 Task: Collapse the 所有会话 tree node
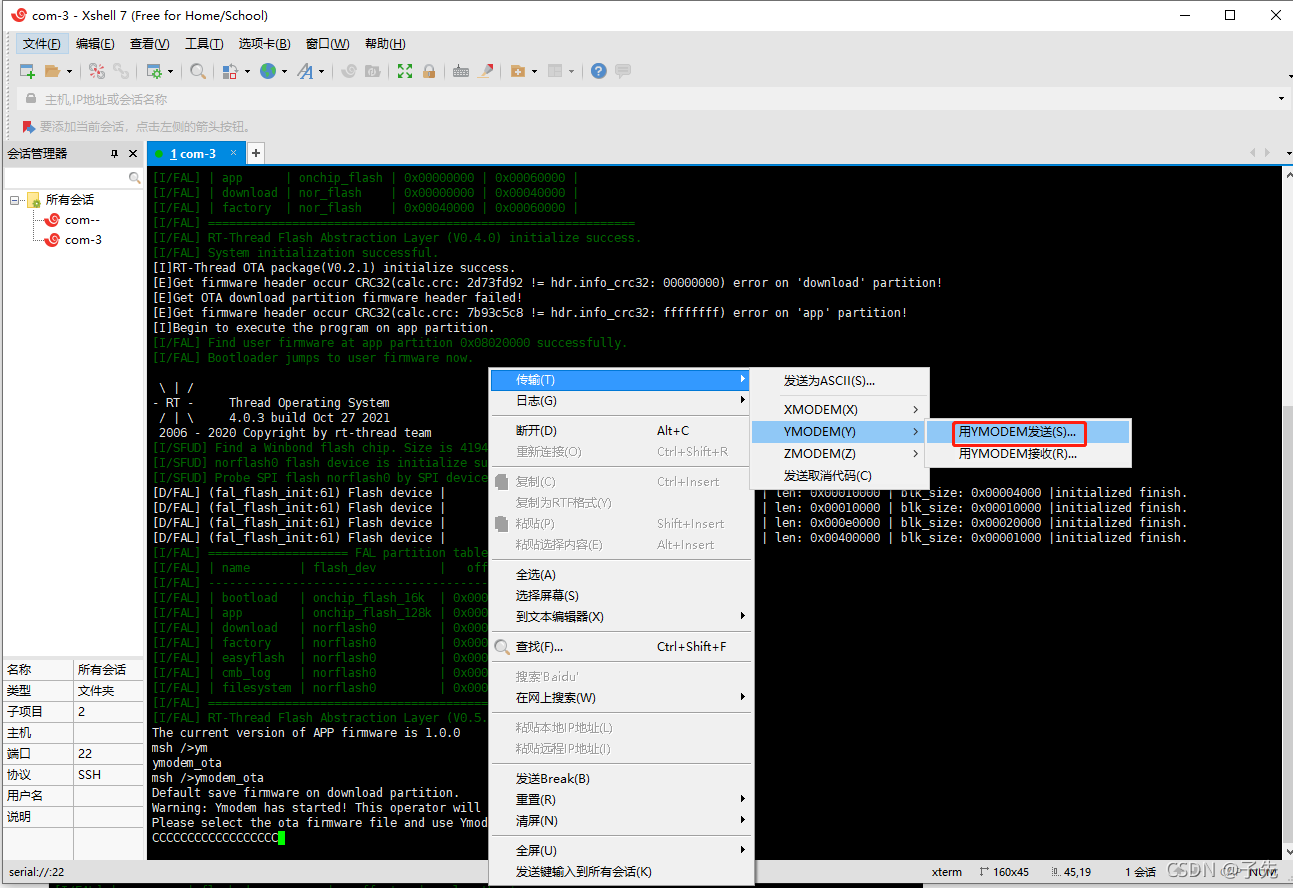coord(16,200)
